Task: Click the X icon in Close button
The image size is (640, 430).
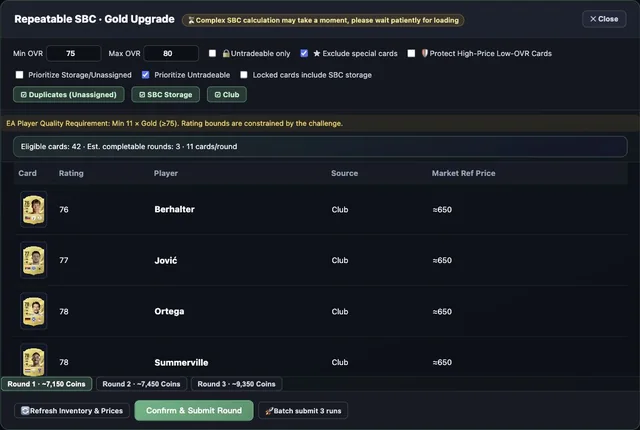Action: pyautogui.click(x=593, y=19)
